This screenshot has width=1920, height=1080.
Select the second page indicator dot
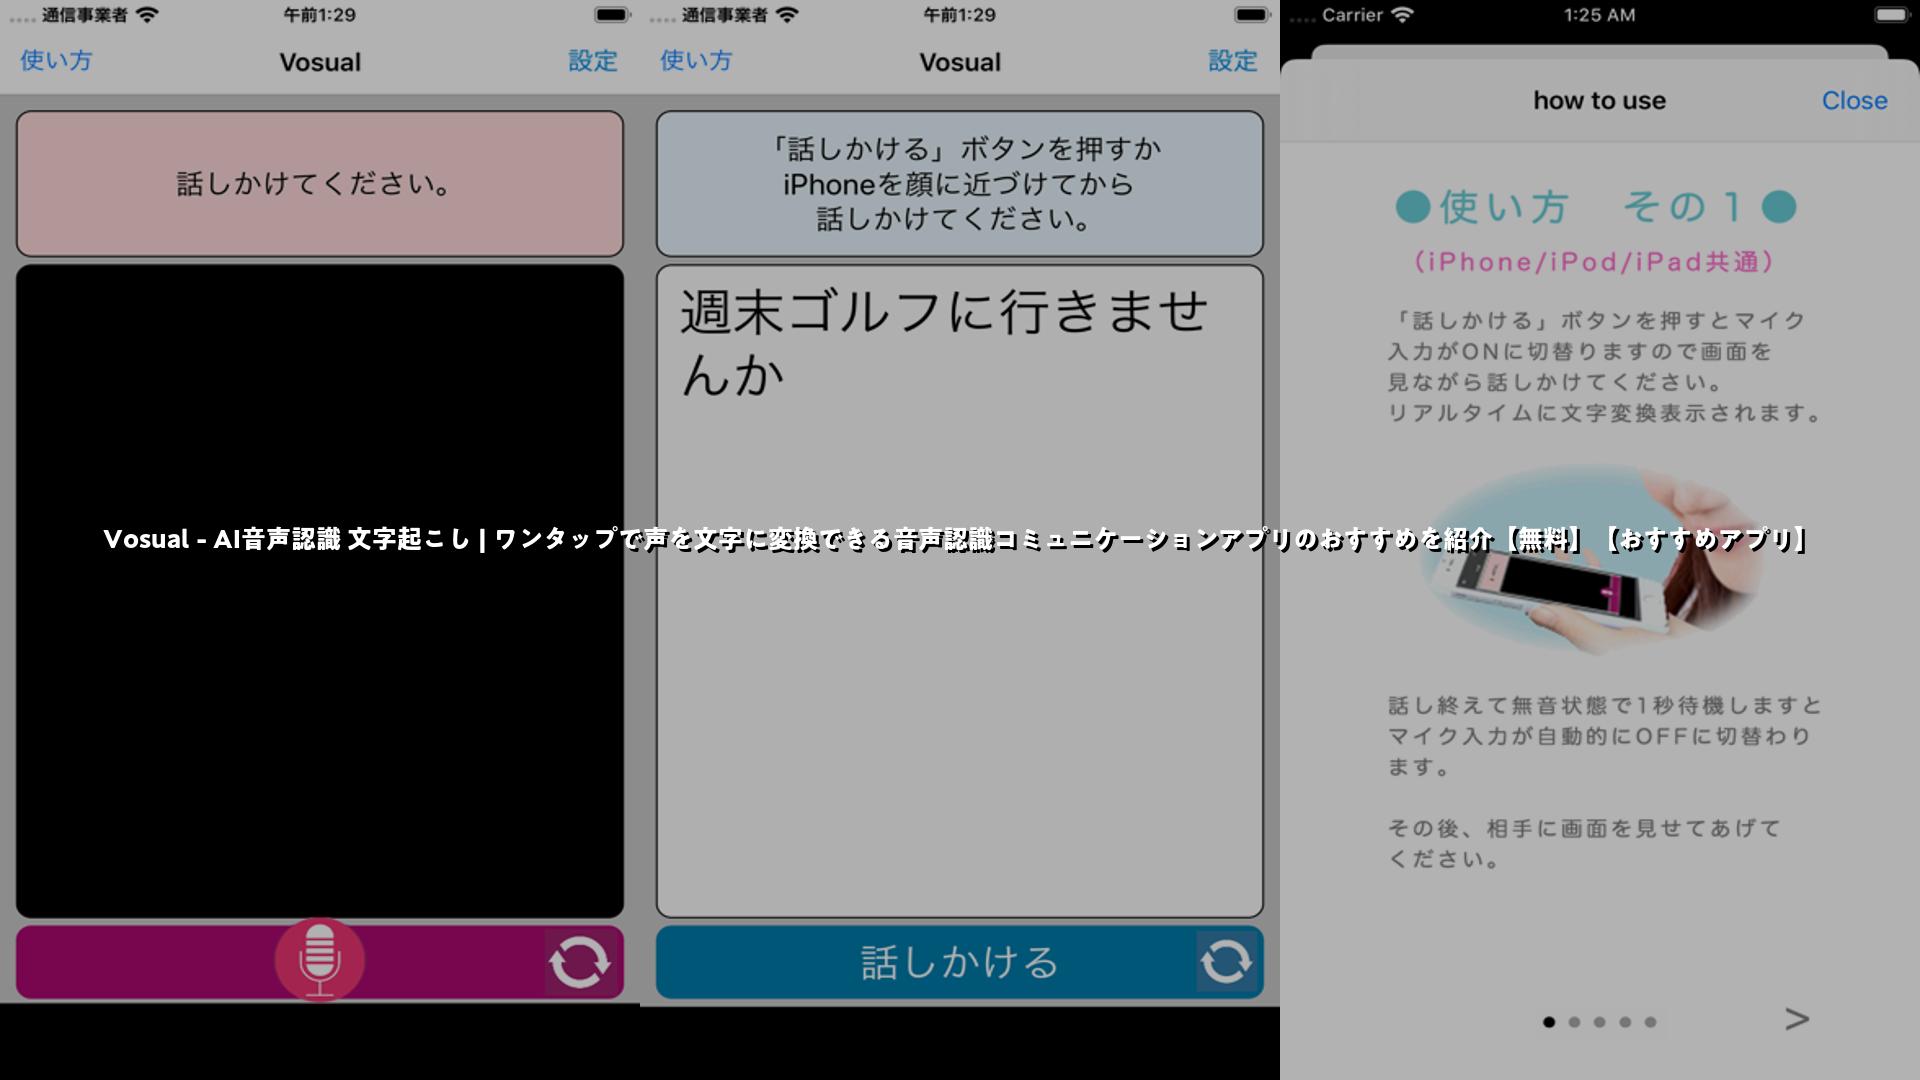(1574, 1022)
